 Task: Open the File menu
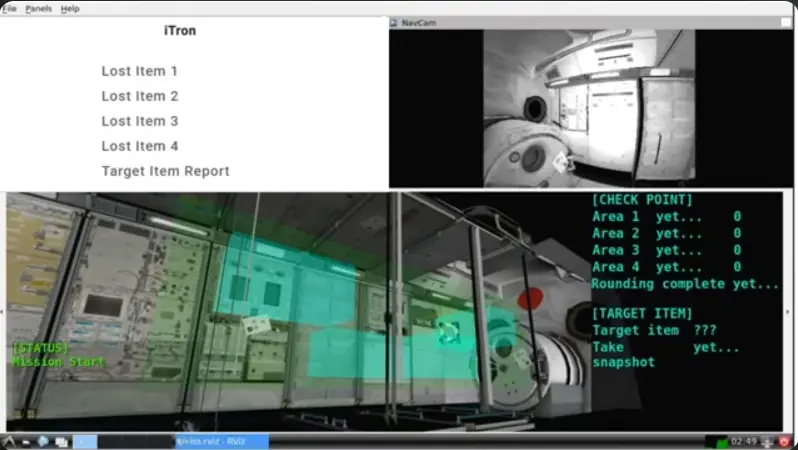click(x=10, y=8)
